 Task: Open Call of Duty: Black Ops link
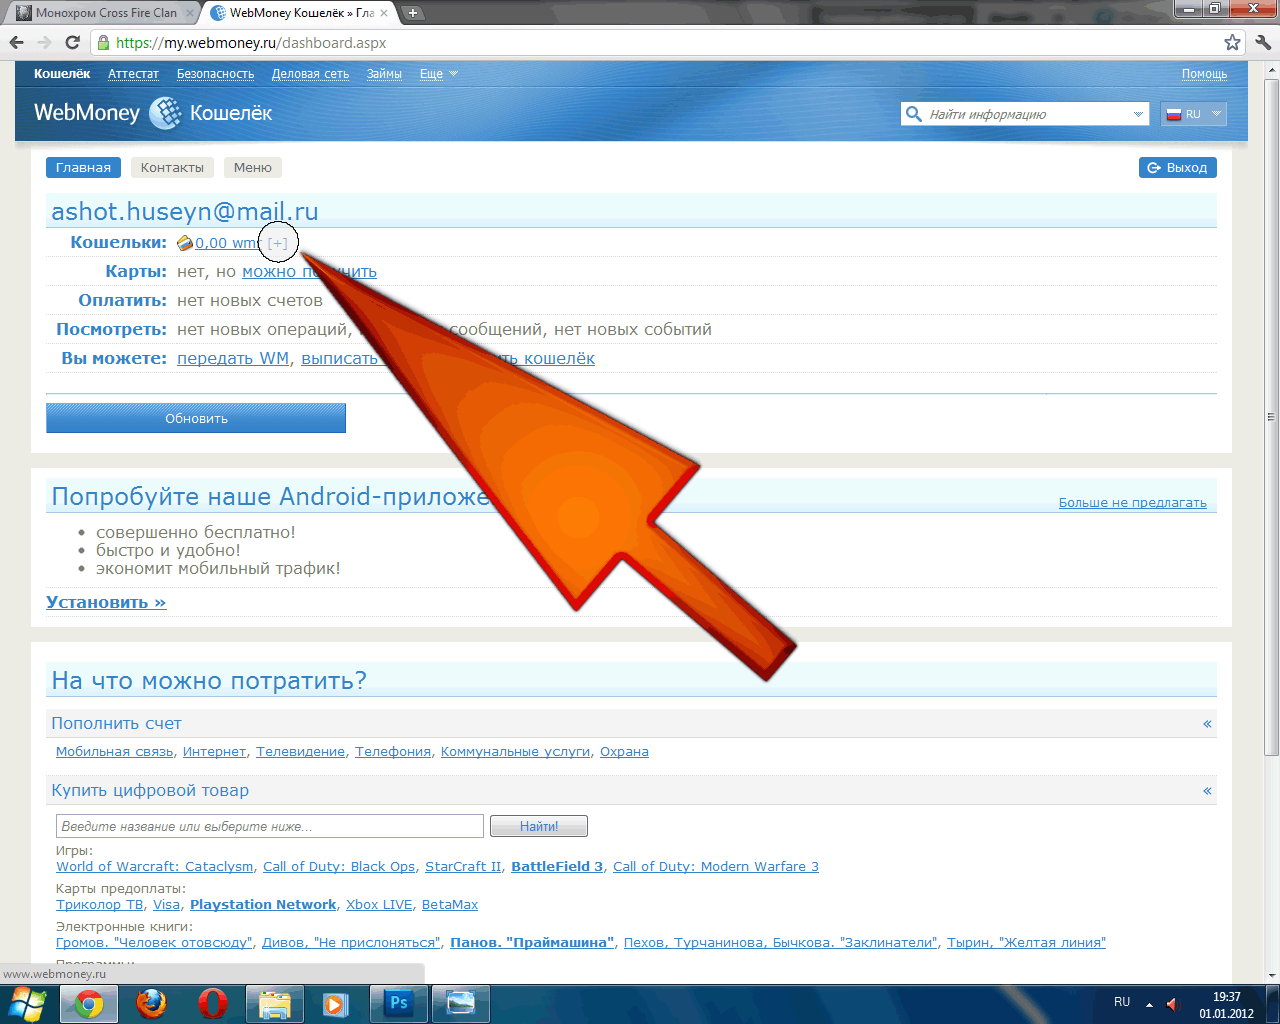[339, 867]
